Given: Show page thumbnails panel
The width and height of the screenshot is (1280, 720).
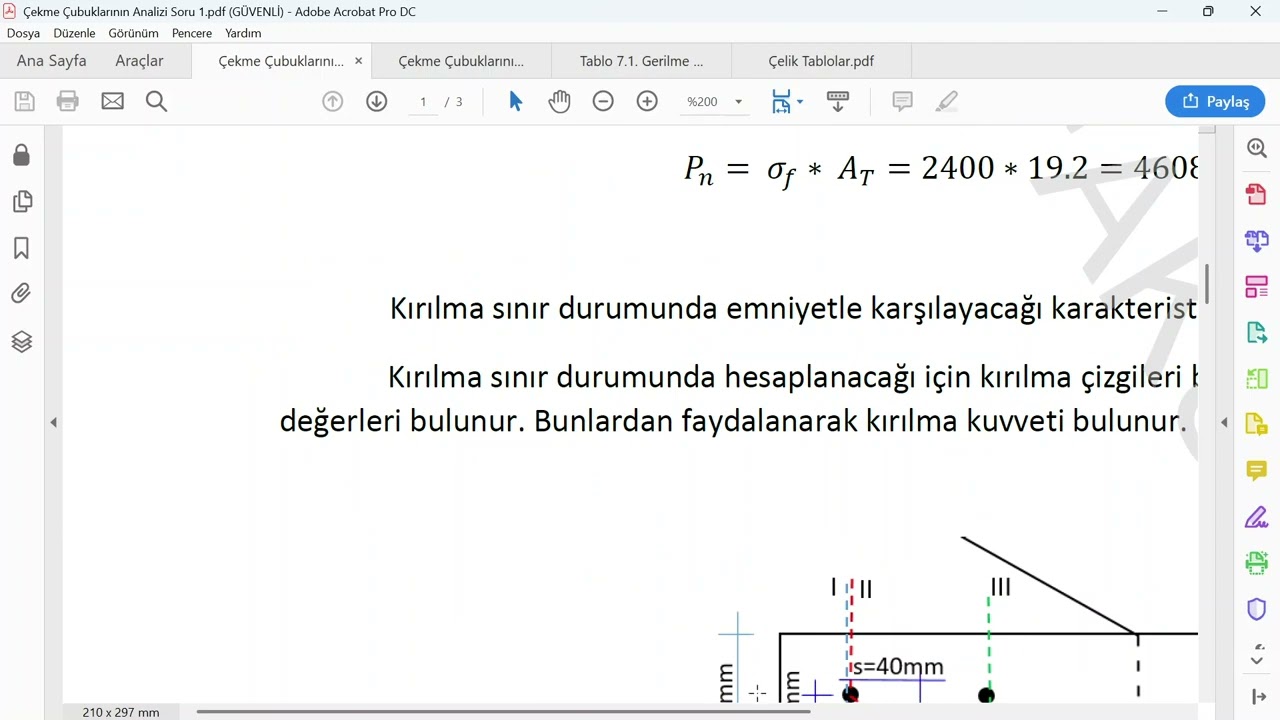Looking at the screenshot, I should [21, 202].
